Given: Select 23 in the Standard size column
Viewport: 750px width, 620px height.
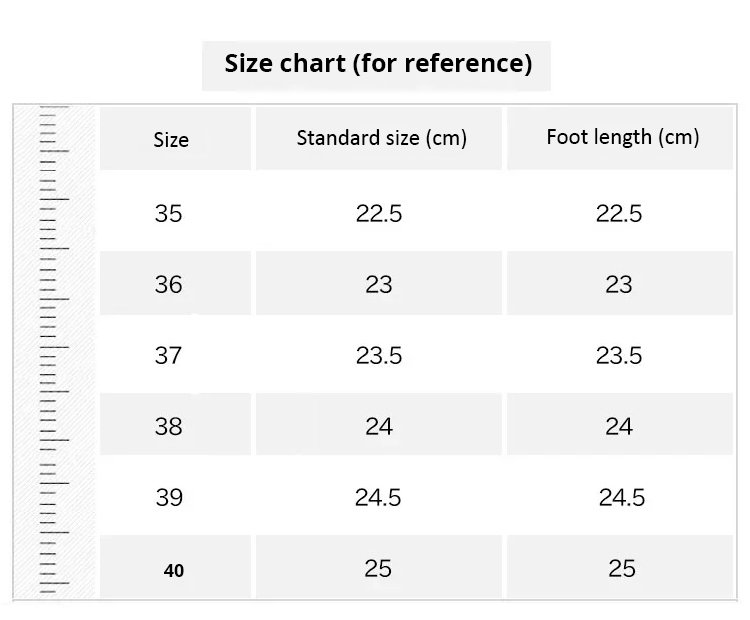Looking at the screenshot, I should pyautogui.click(x=379, y=285).
